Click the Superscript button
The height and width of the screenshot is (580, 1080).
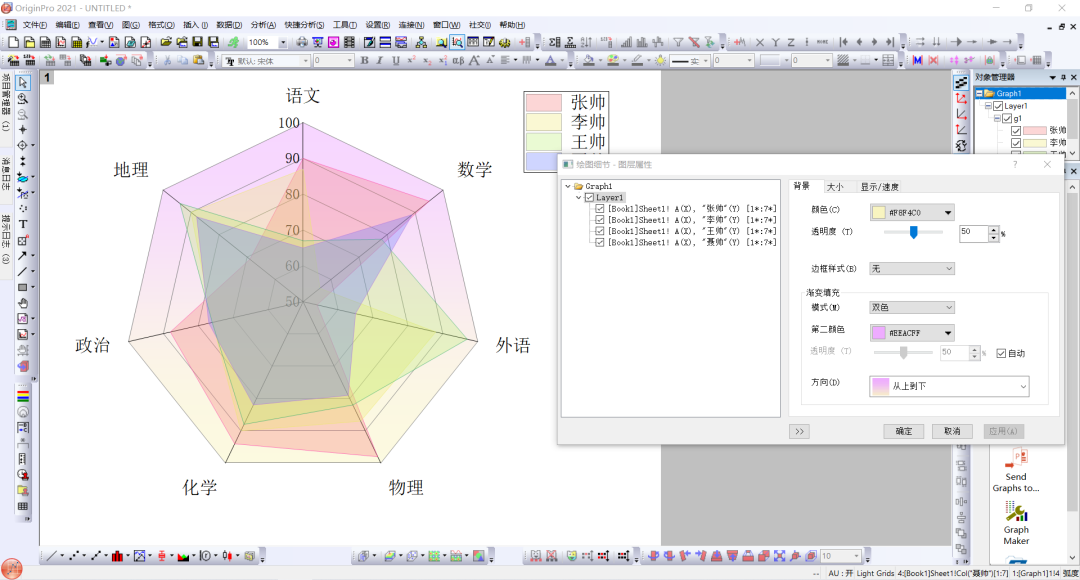click(x=411, y=61)
